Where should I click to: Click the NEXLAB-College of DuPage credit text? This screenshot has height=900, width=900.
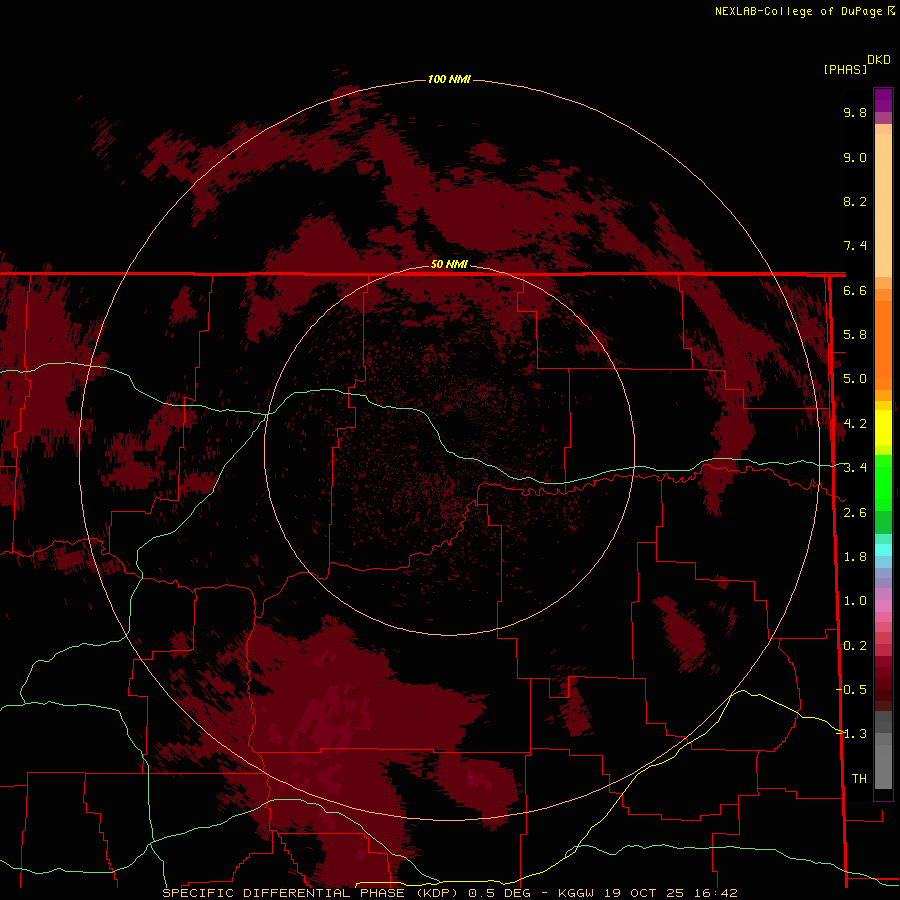click(x=804, y=11)
